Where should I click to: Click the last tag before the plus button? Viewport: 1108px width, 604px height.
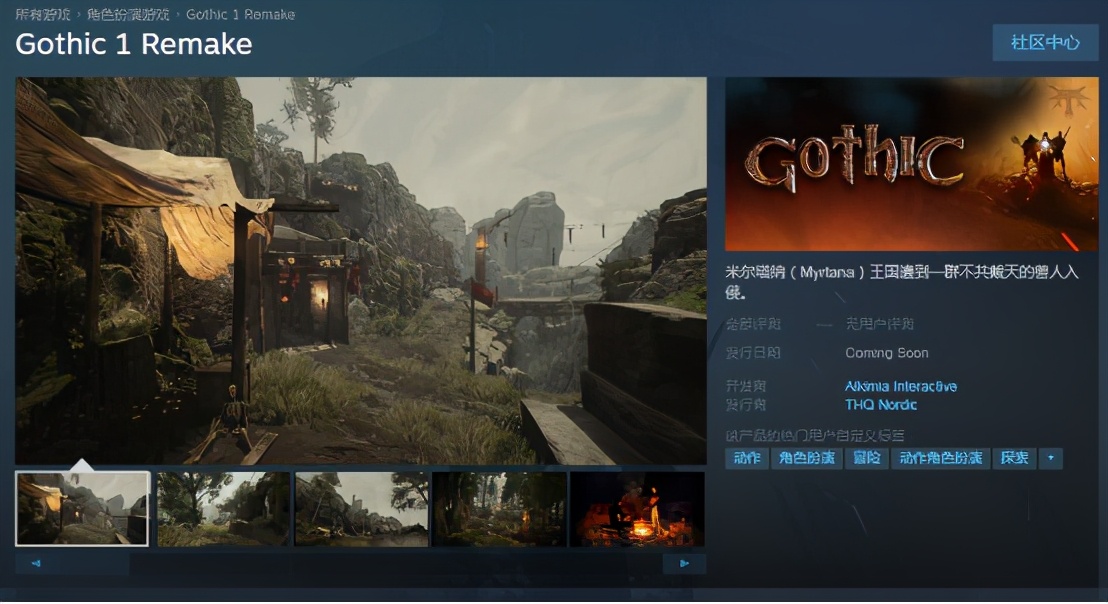[1014, 458]
